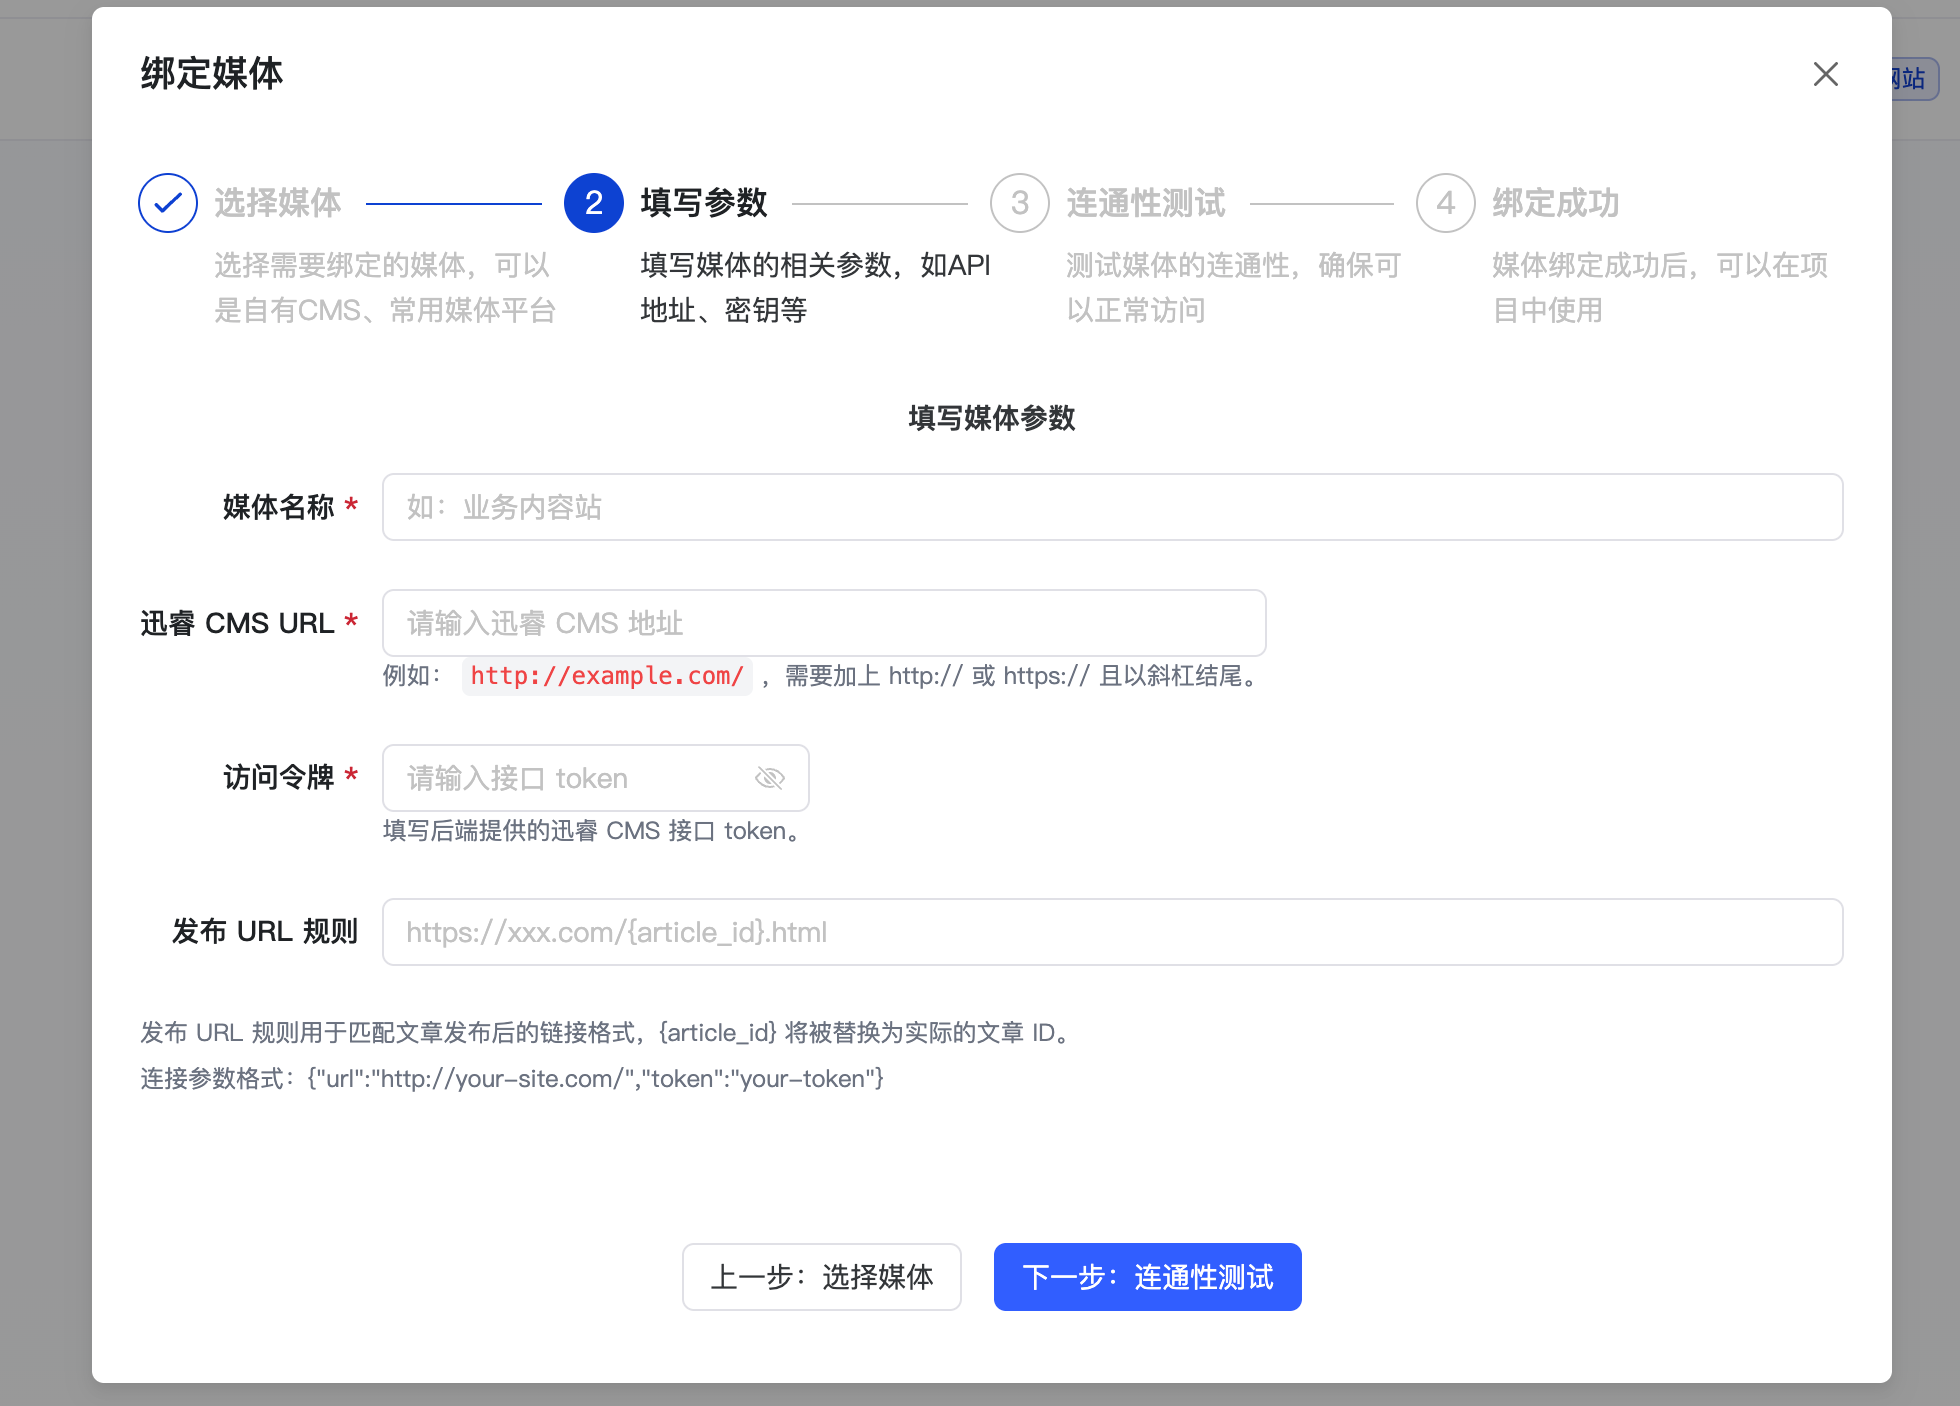The height and width of the screenshot is (1406, 1960).
Task: Click 上一步：选择媒体 button
Action: click(821, 1277)
